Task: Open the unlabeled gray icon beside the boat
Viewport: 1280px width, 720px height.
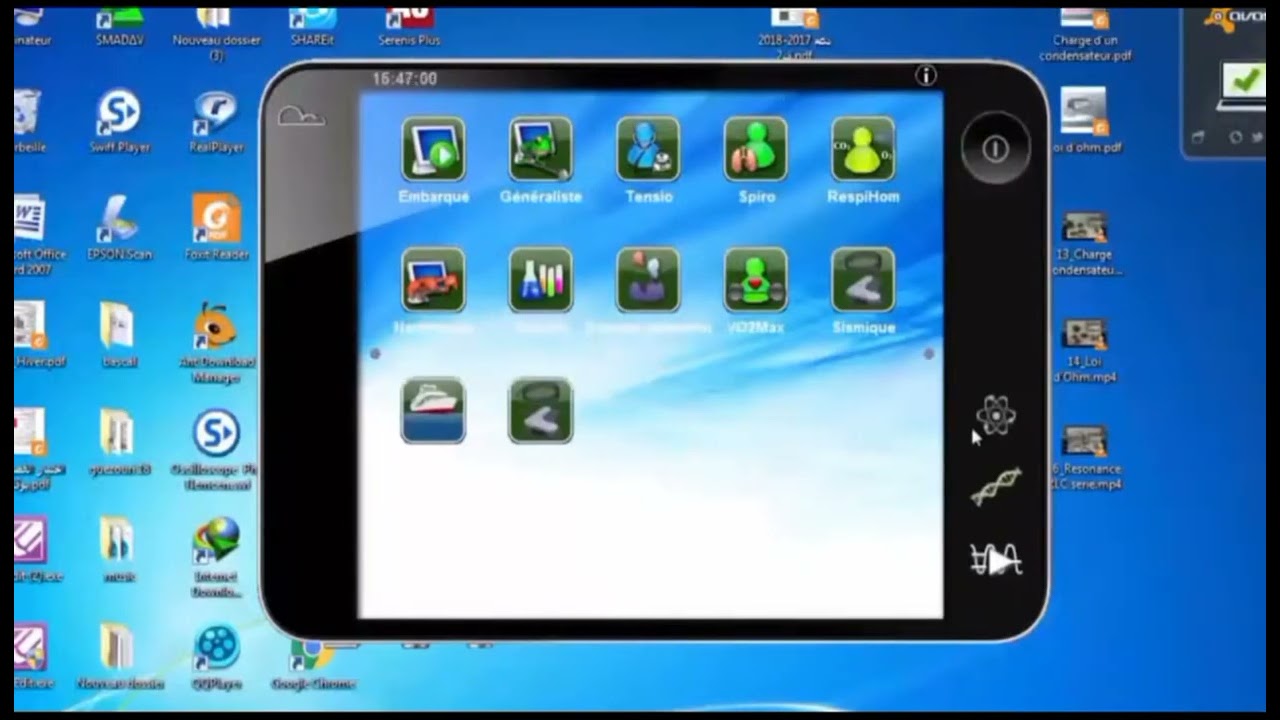Action: 541,410
